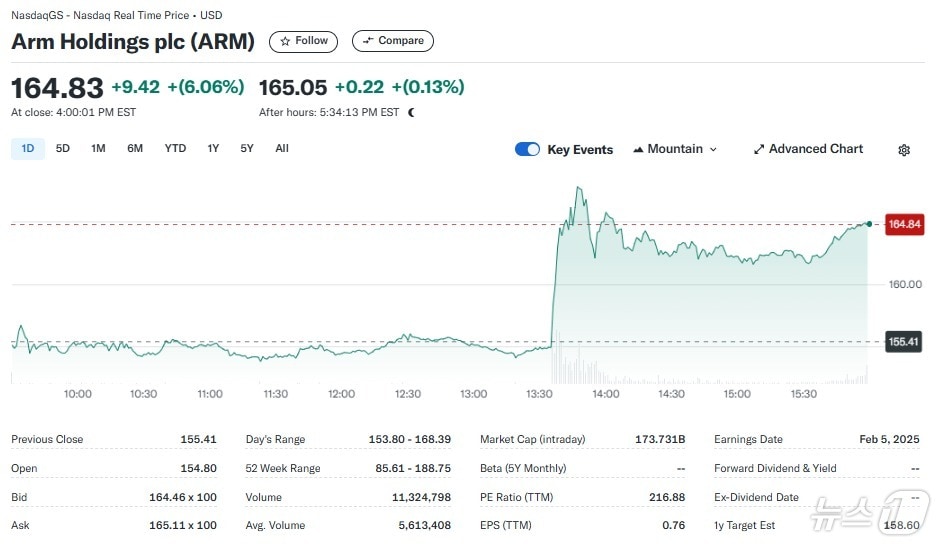Viewport: 940px width, 547px height.
Task: Click the Arm Holdings plc (ARM) title
Action: coord(133,41)
